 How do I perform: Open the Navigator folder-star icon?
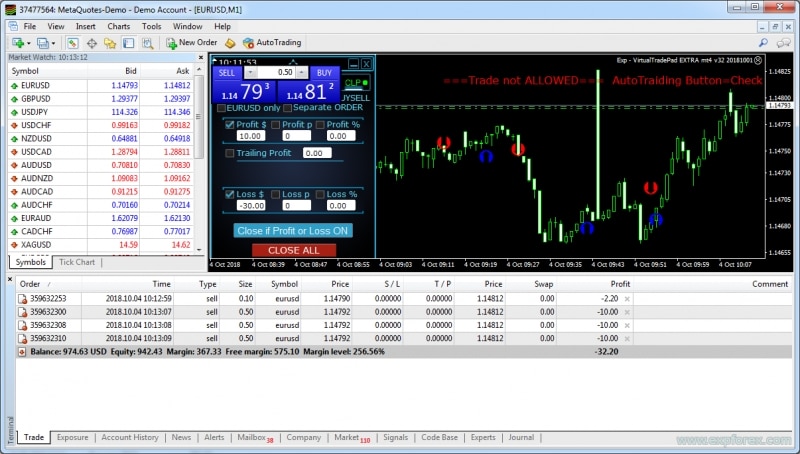click(110, 43)
